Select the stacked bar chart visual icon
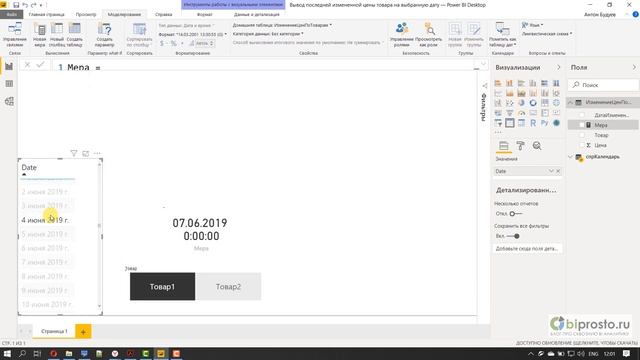The image size is (640, 360). pos(498,83)
